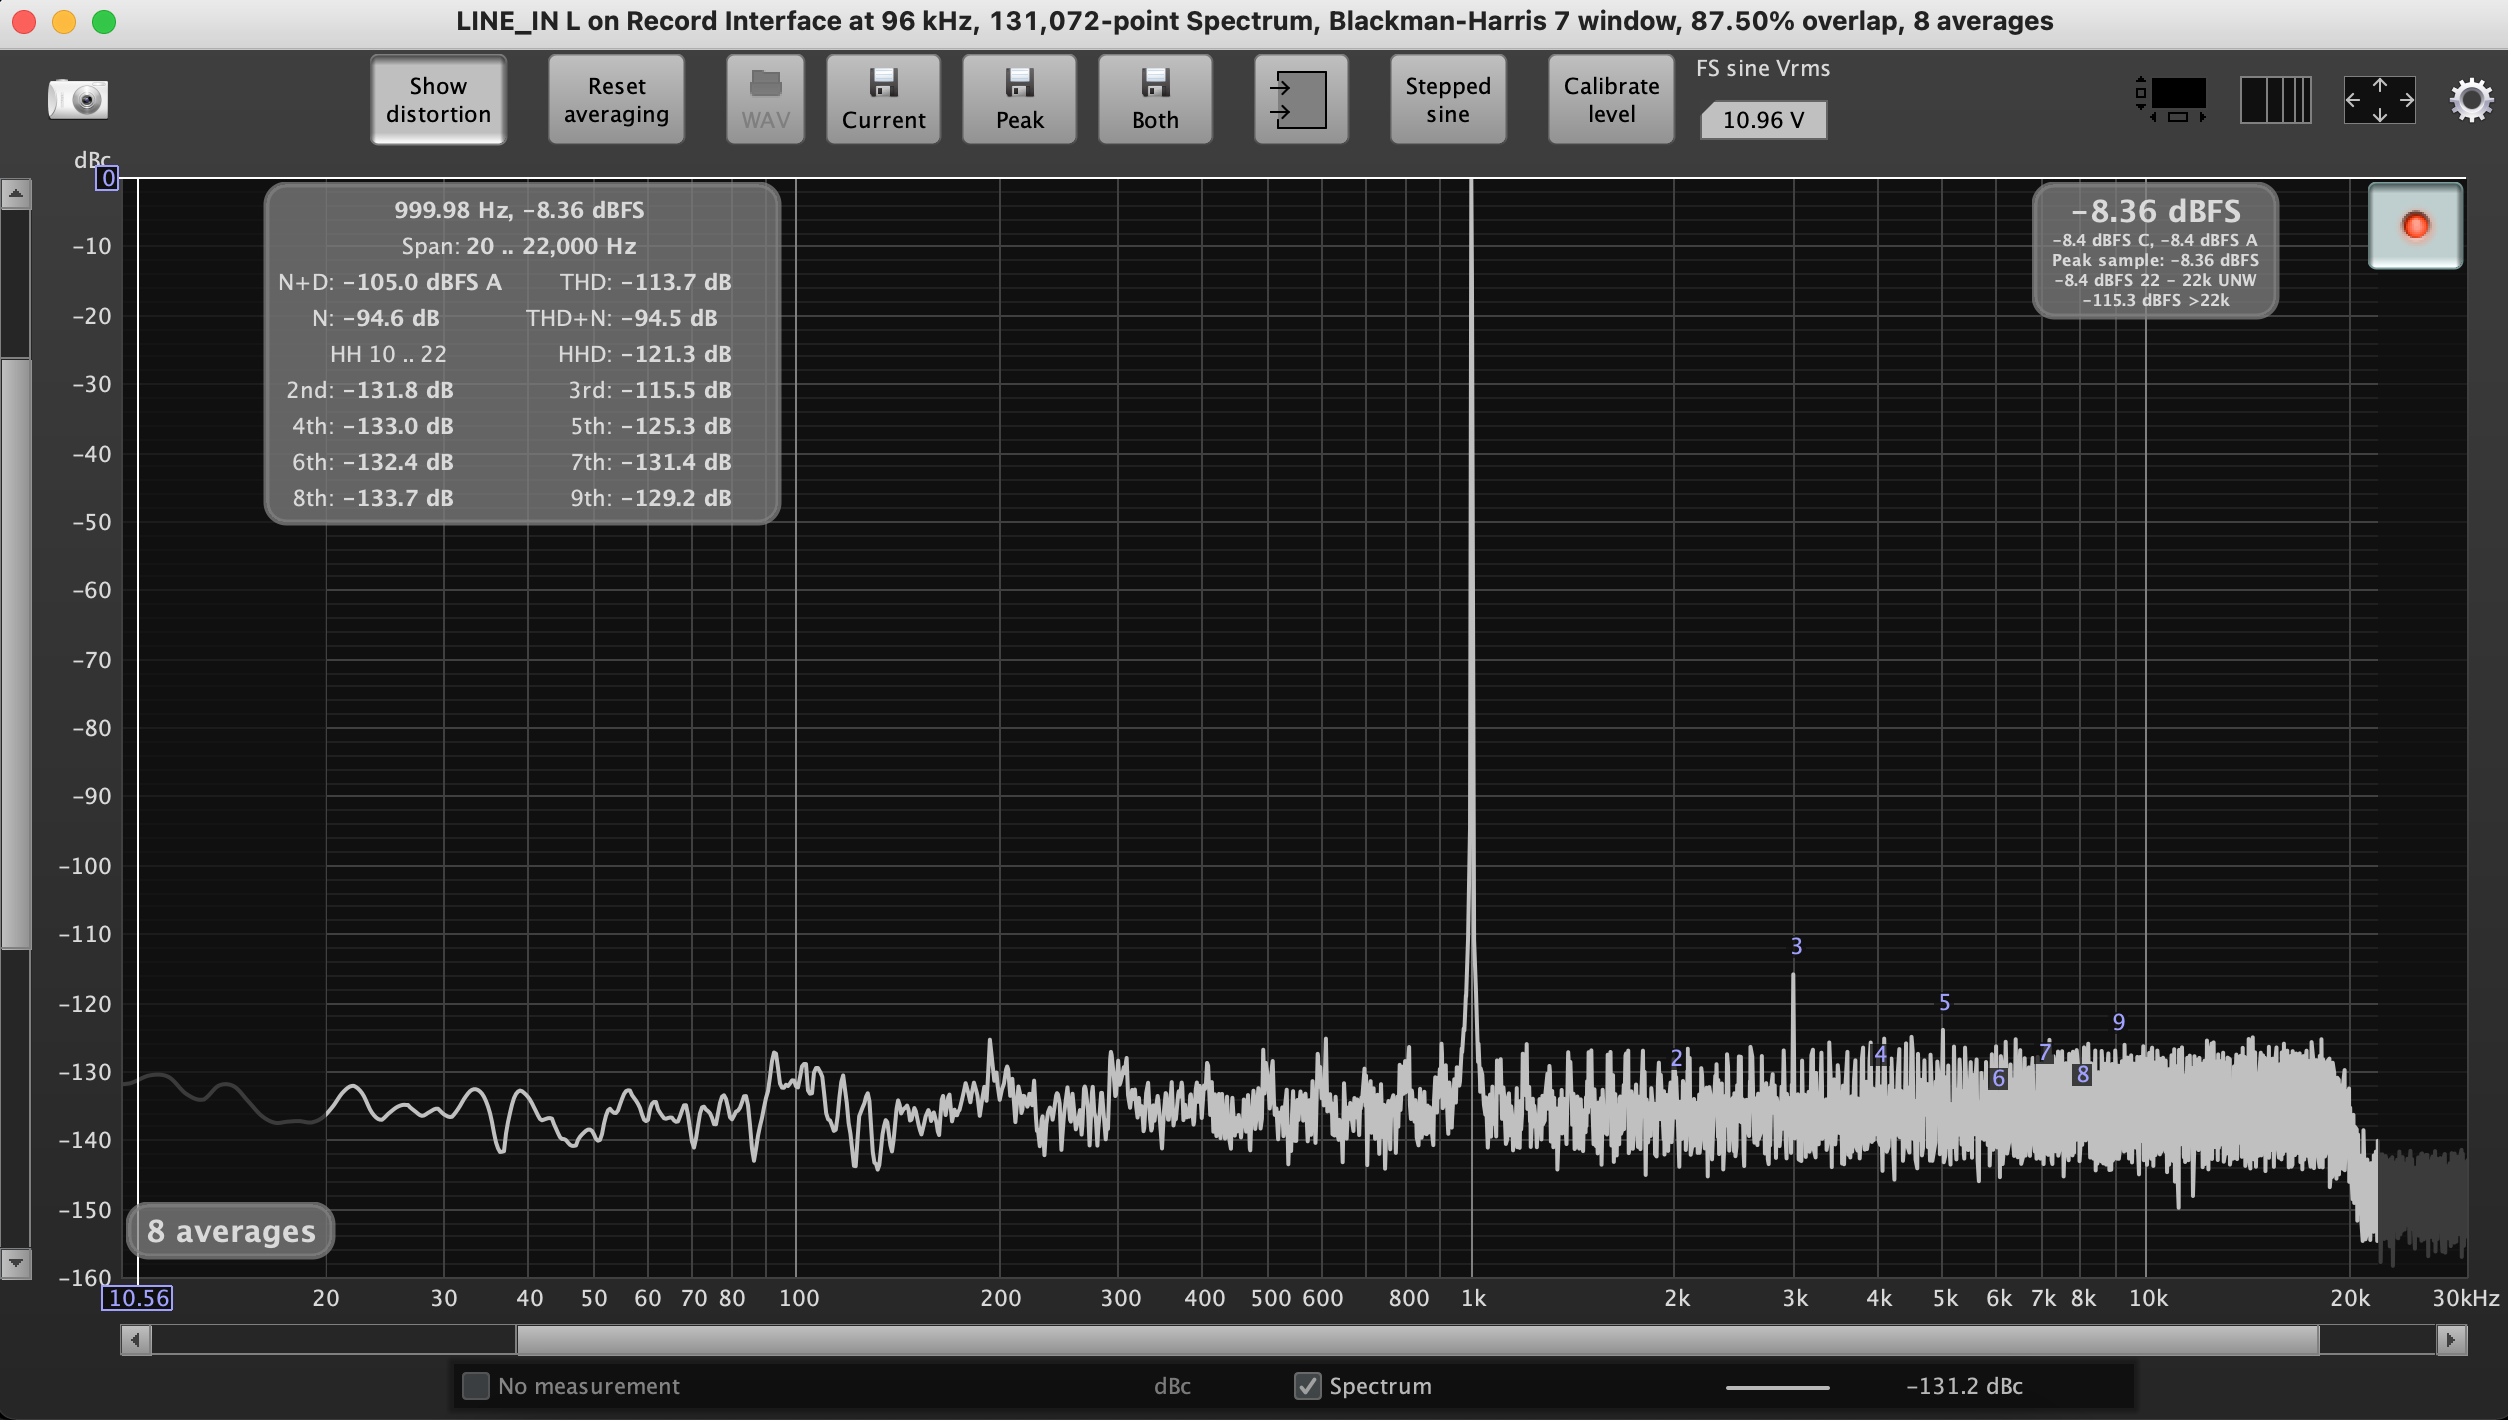Click the 0 top axis limit box
The height and width of the screenshot is (1420, 2508).
click(108, 179)
